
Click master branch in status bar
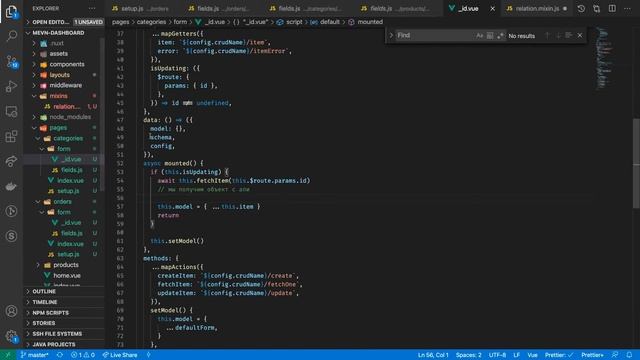[34, 355]
